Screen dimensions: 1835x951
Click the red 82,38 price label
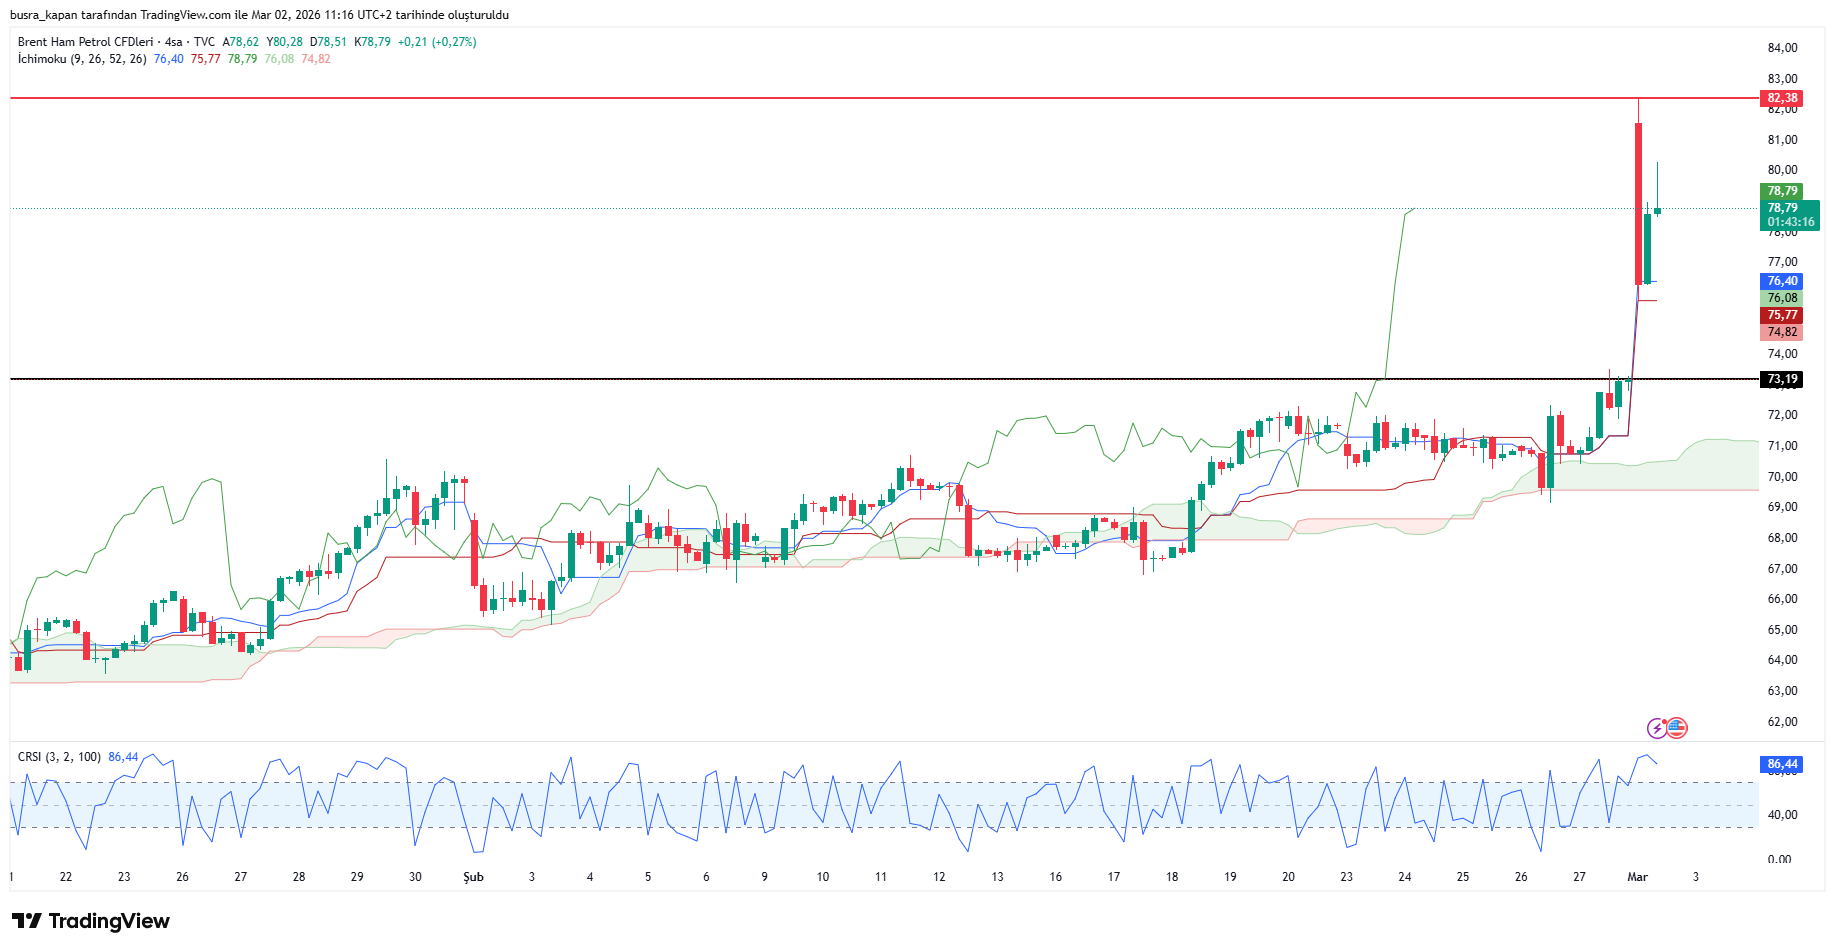[1781, 98]
